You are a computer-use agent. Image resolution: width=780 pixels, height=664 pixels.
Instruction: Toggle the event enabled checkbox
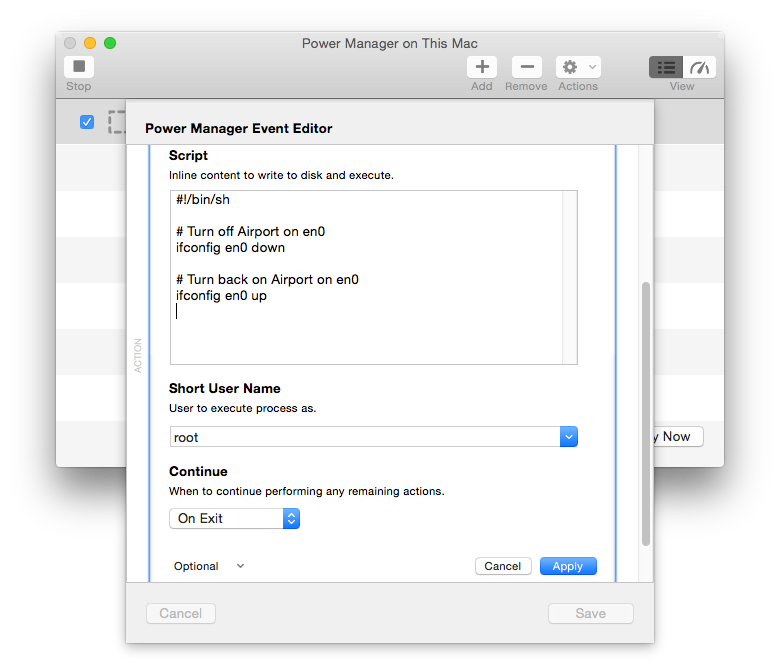[x=87, y=122]
